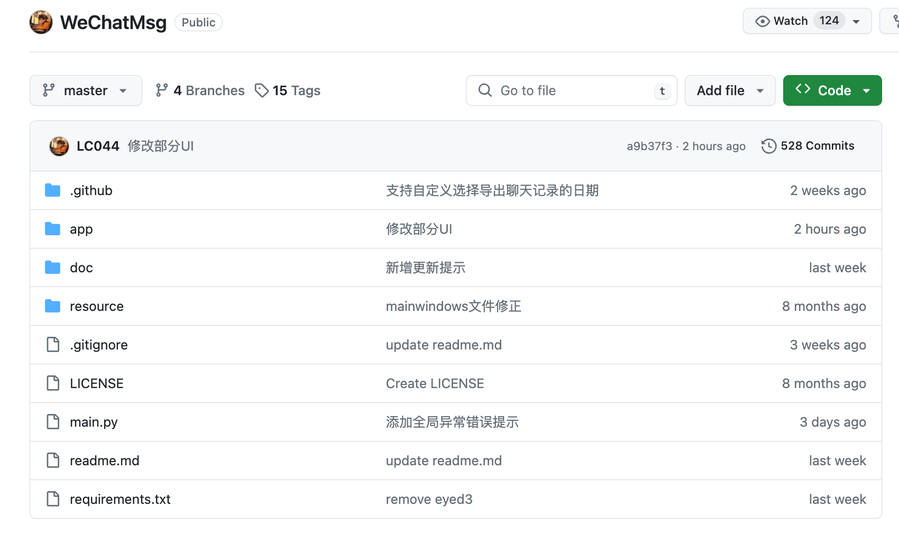Click the LICENSE file icon
This screenshot has width=899, height=534.
tap(53, 383)
